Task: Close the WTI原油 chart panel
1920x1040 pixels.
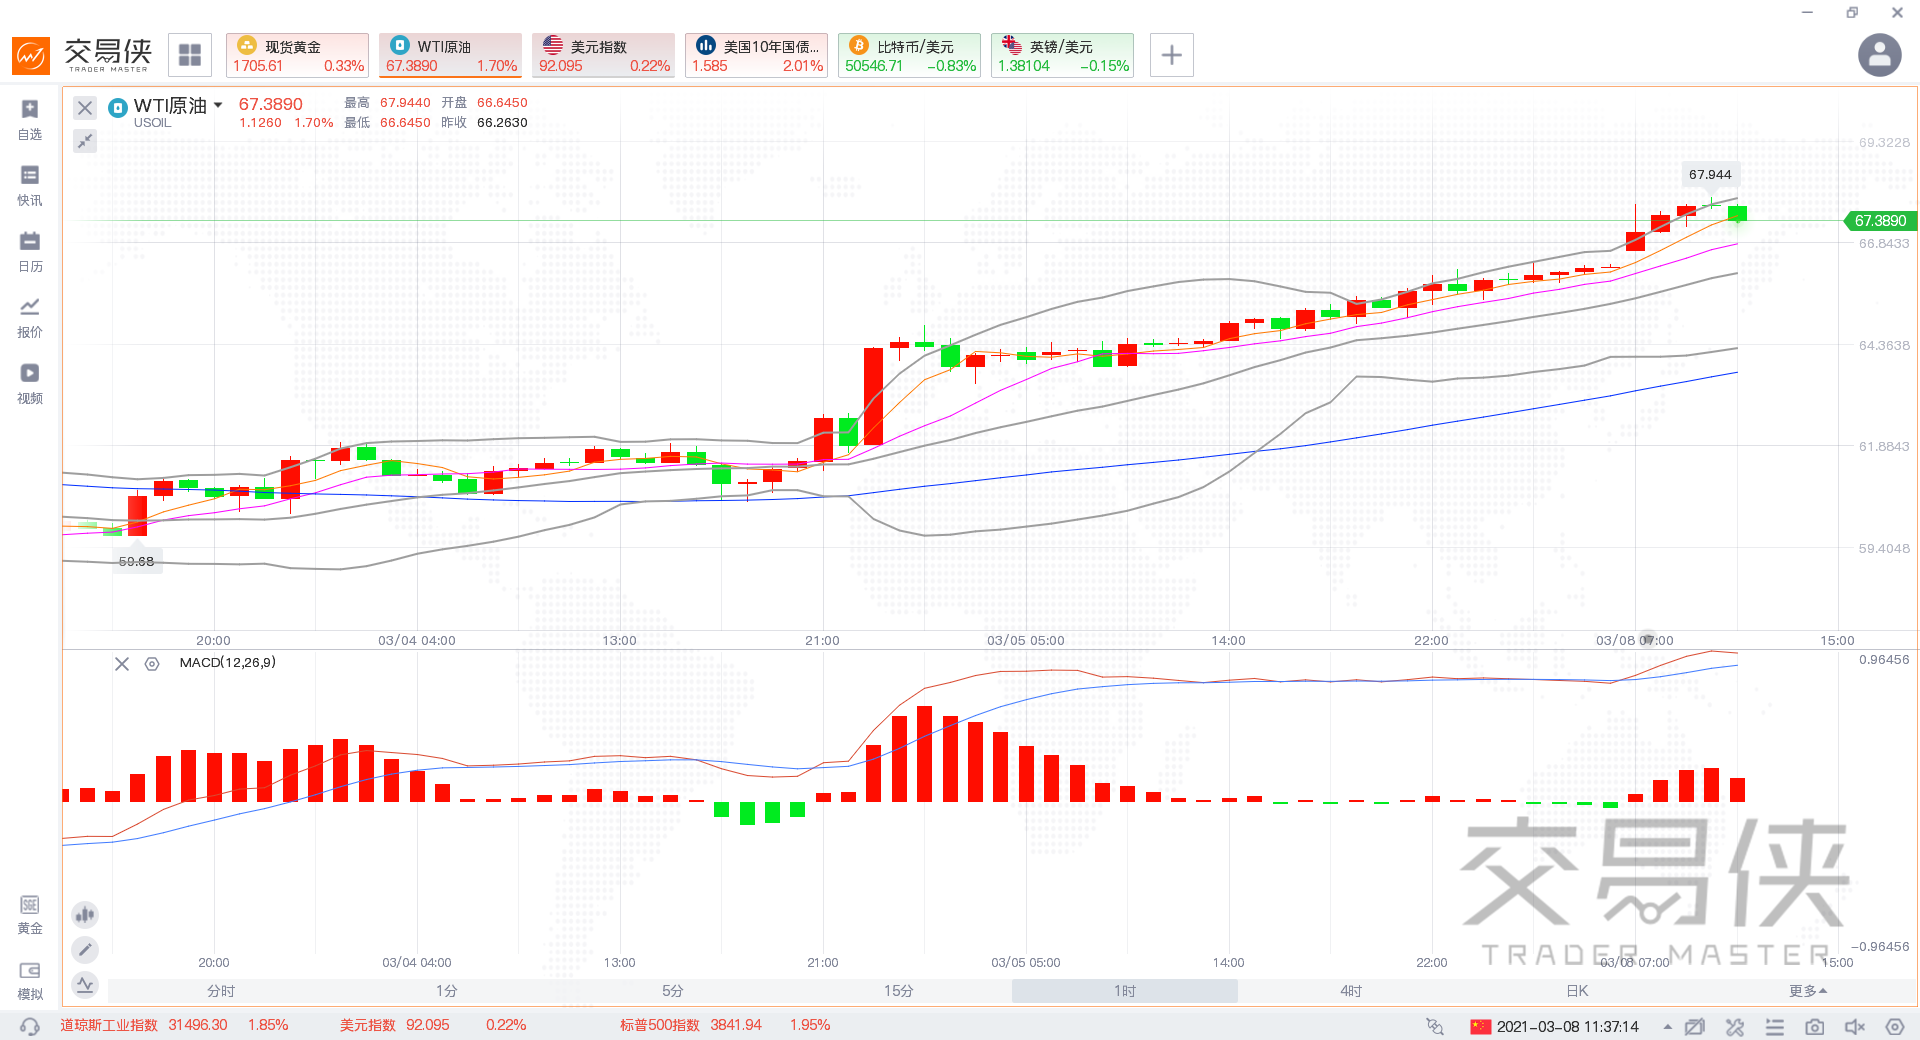Action: point(85,108)
